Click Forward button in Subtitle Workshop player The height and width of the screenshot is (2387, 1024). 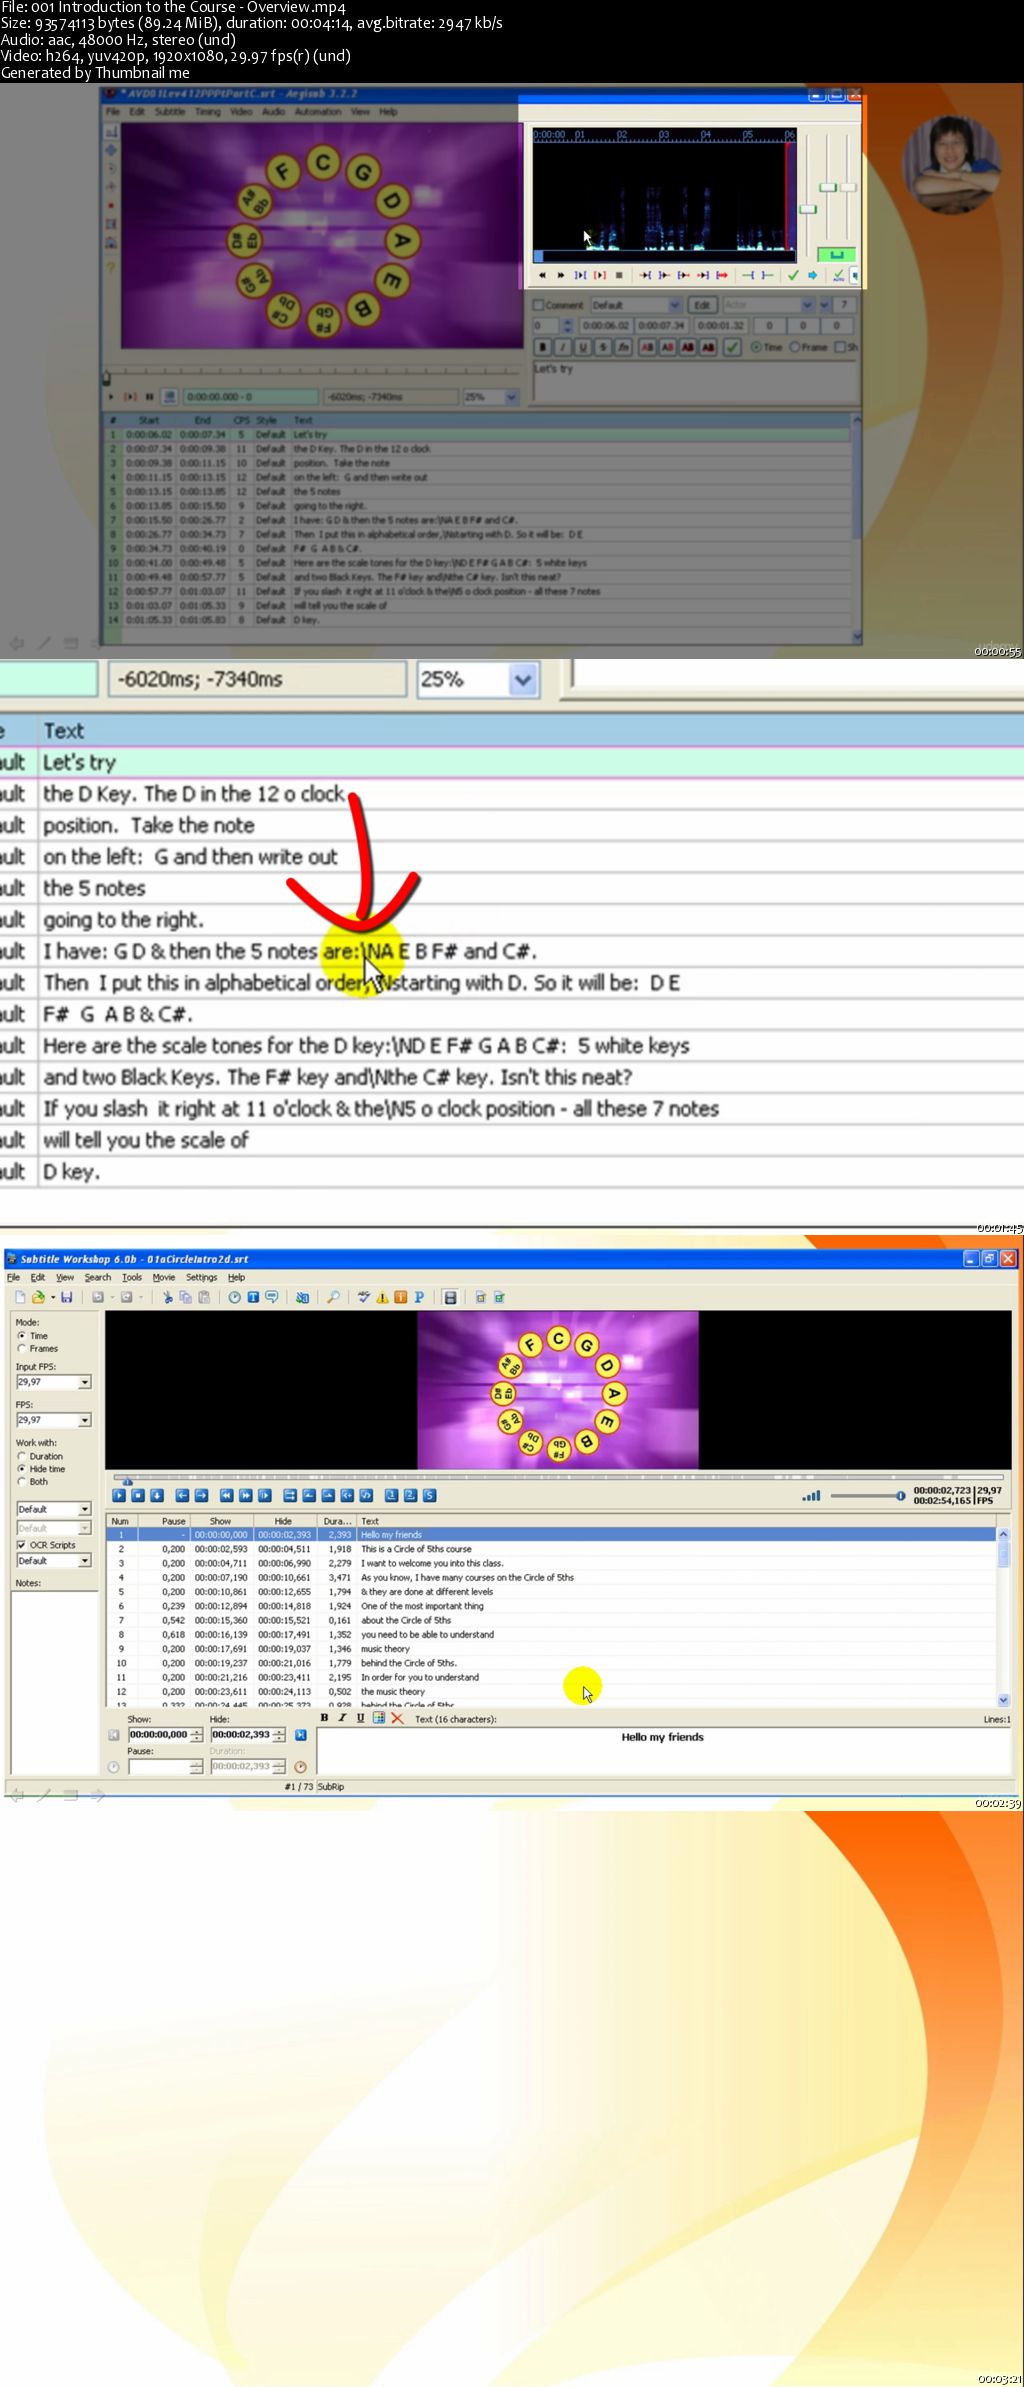(246, 1495)
